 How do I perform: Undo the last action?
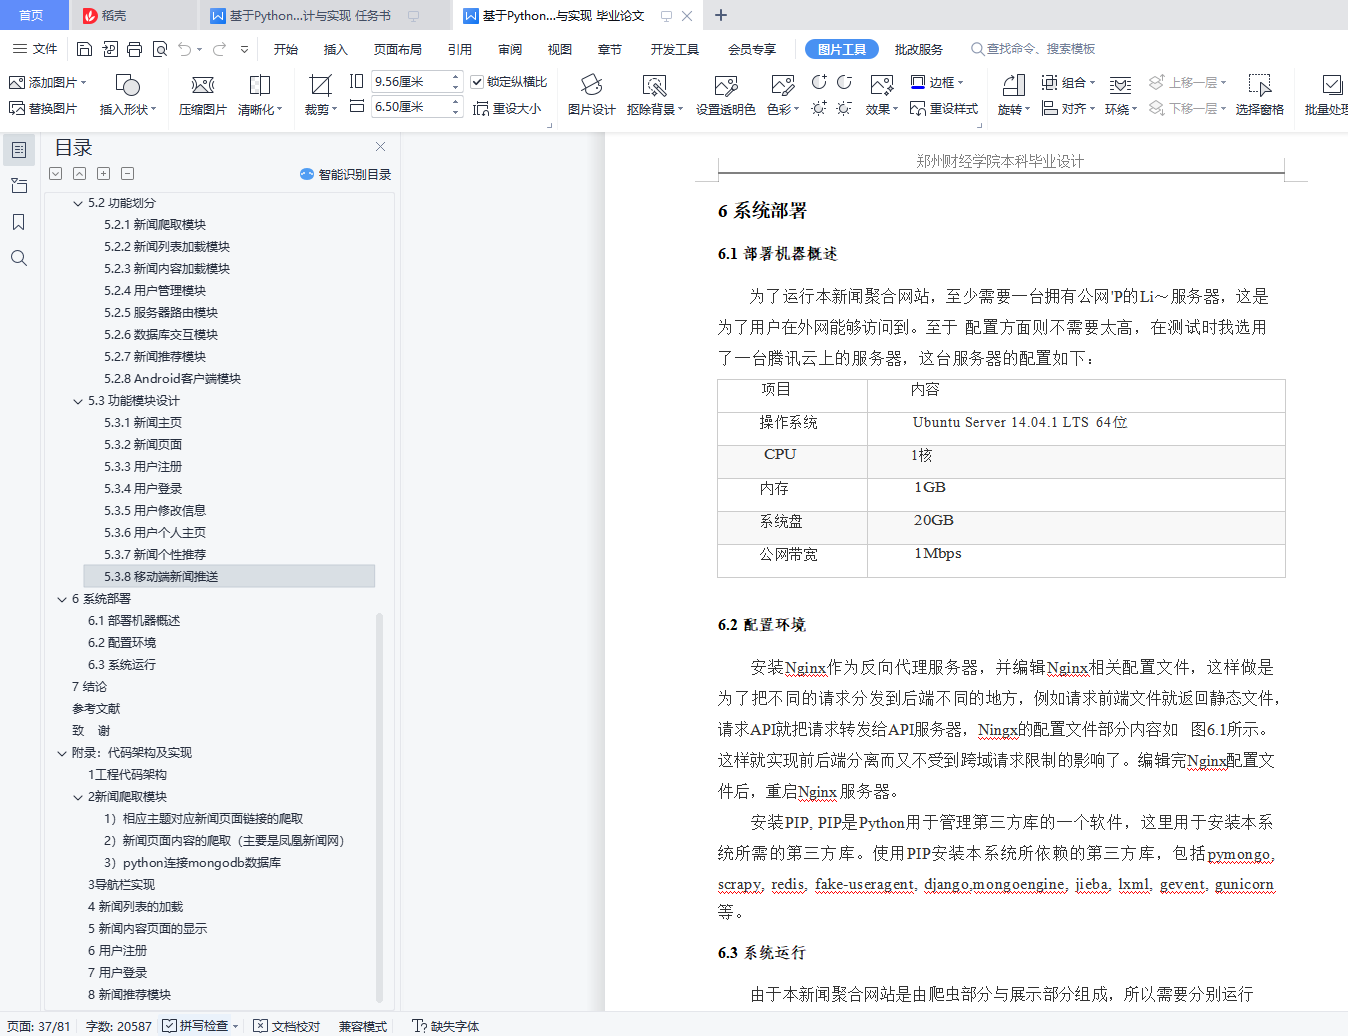point(184,49)
